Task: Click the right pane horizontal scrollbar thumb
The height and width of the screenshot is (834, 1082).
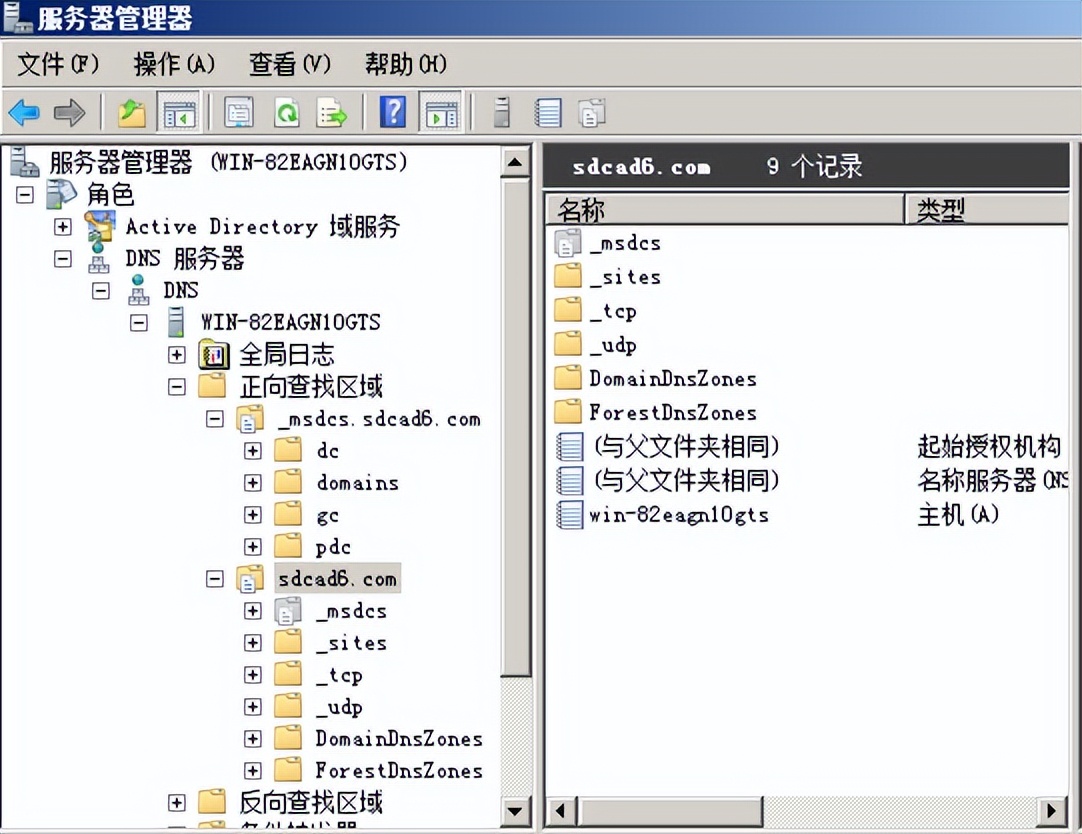Action: pos(669,811)
